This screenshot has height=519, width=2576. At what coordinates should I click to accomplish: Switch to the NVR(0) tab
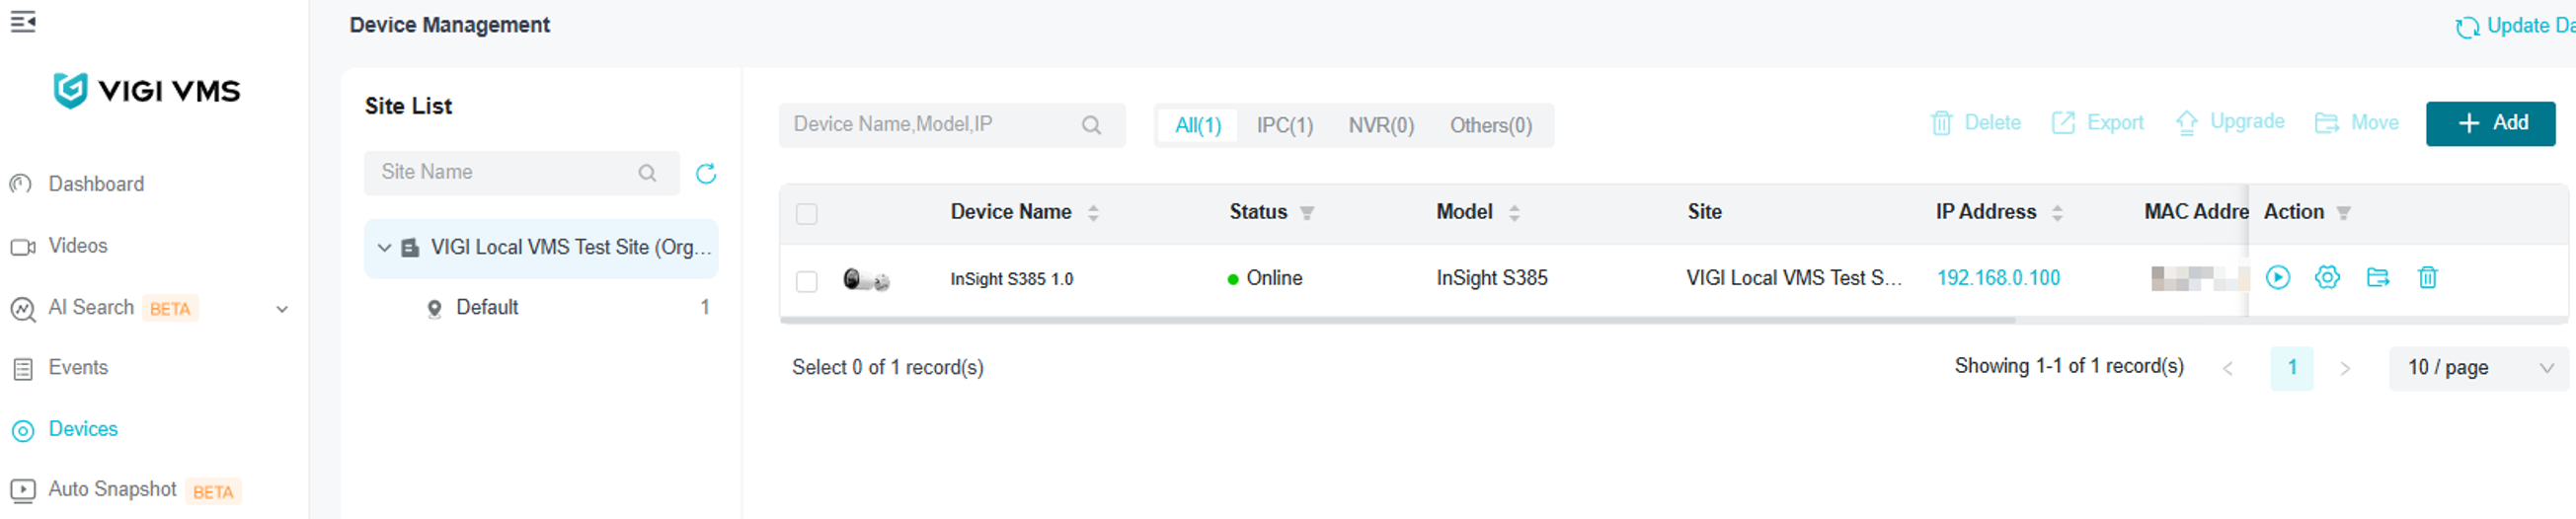(x=1381, y=126)
